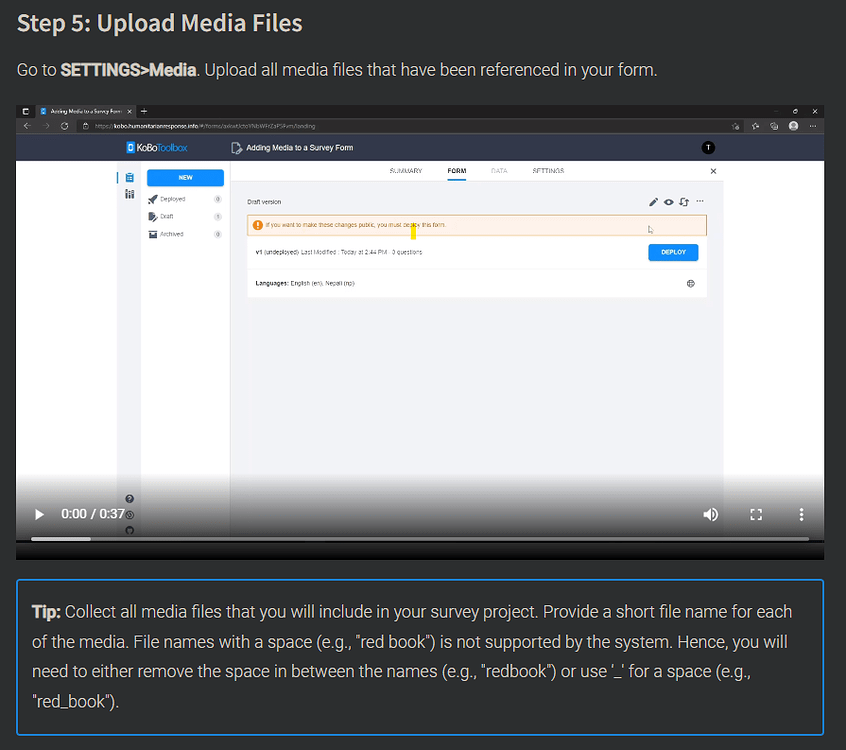Select the pencil edit icon for the draft

pyautogui.click(x=654, y=202)
